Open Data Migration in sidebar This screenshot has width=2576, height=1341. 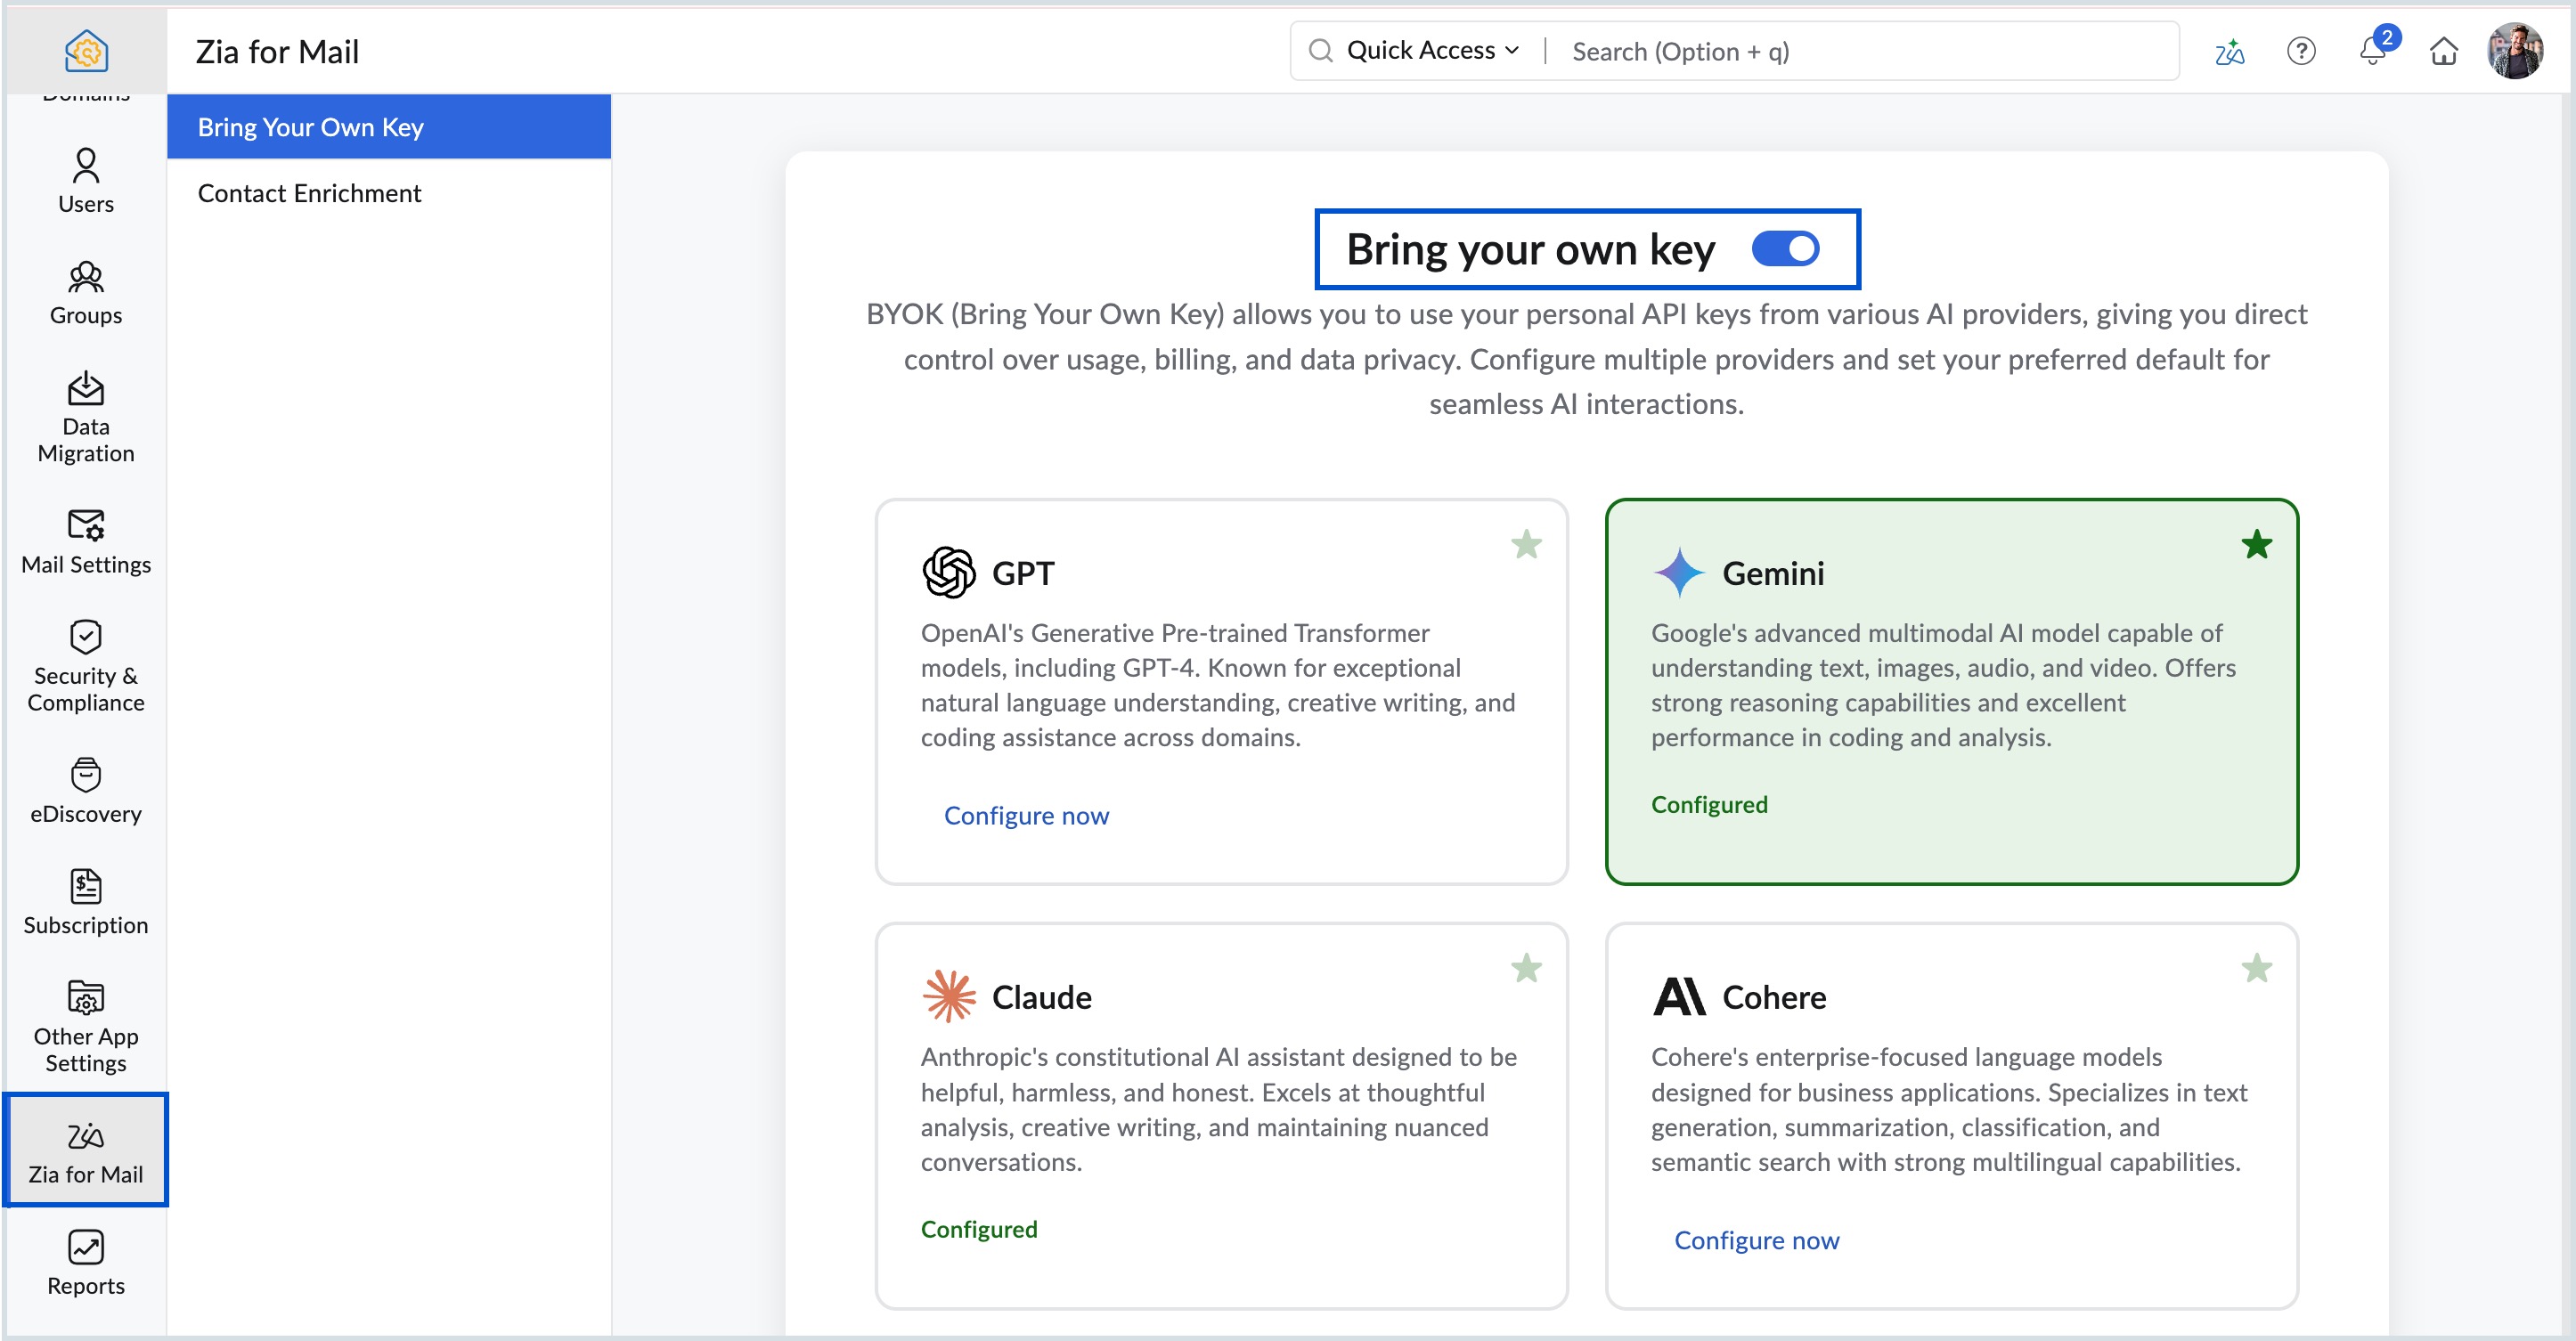coord(86,417)
